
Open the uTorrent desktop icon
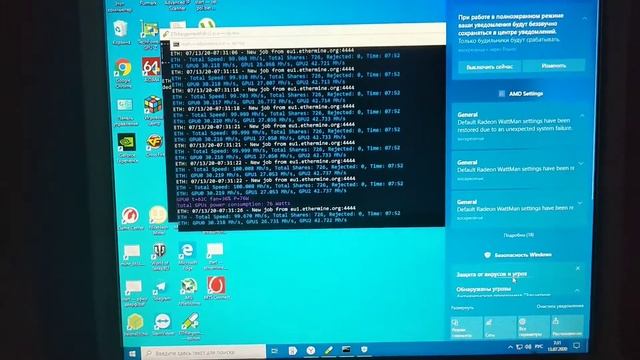tap(207, 24)
